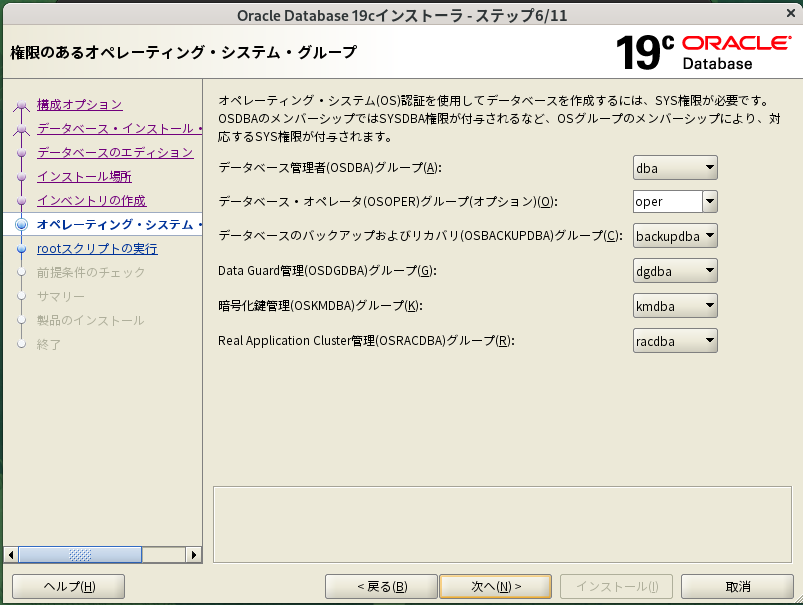Close the Oracle installer window
The width and height of the screenshot is (803, 605).
click(791, 13)
